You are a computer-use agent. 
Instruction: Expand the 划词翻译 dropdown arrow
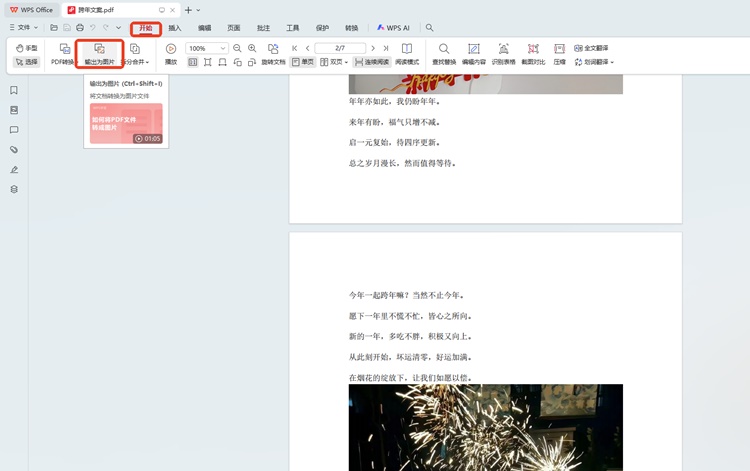[x=612, y=62]
